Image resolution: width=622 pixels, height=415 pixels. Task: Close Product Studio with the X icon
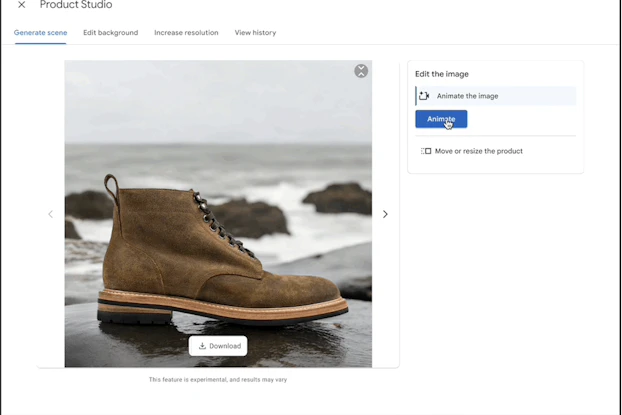click(x=22, y=5)
